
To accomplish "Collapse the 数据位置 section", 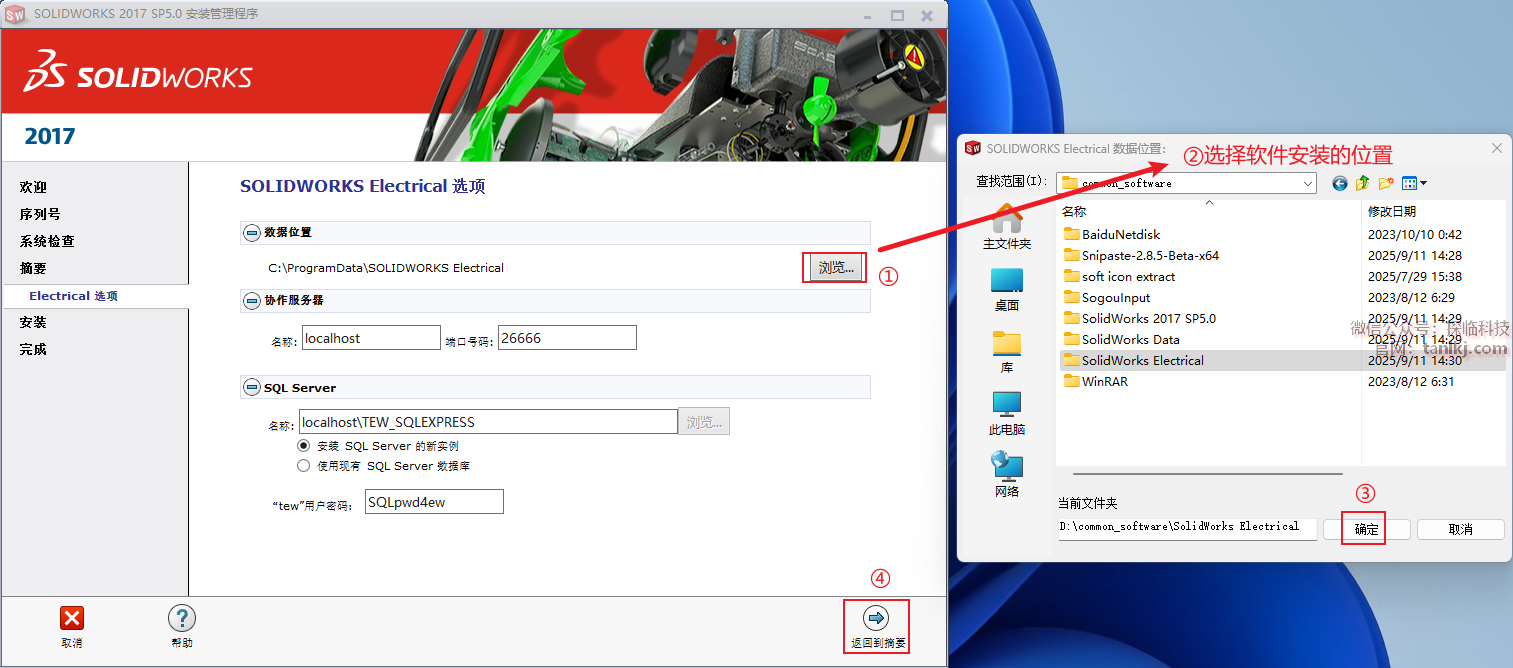I will (x=251, y=233).
